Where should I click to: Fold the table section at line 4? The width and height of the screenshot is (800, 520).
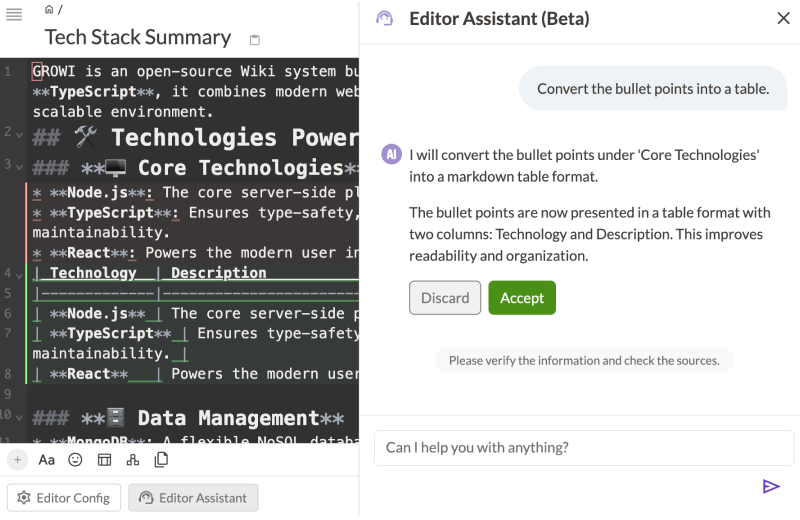coord(19,273)
